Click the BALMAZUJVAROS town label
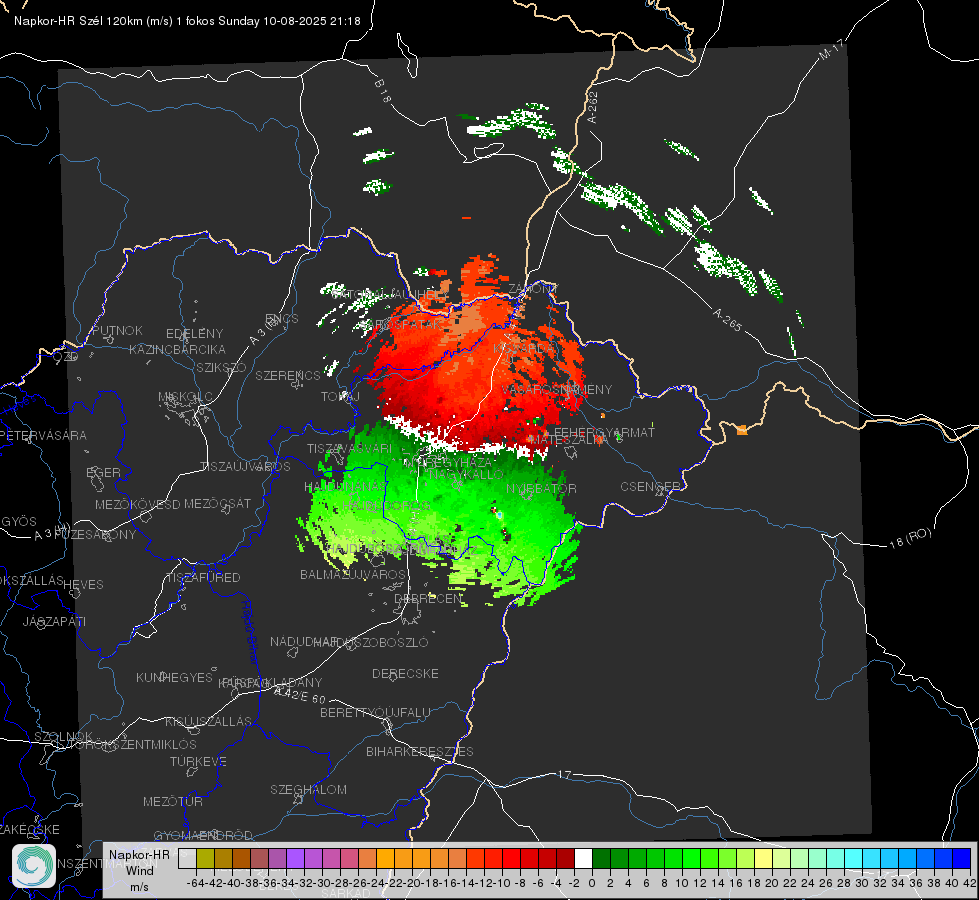979x900 pixels. pos(353,574)
